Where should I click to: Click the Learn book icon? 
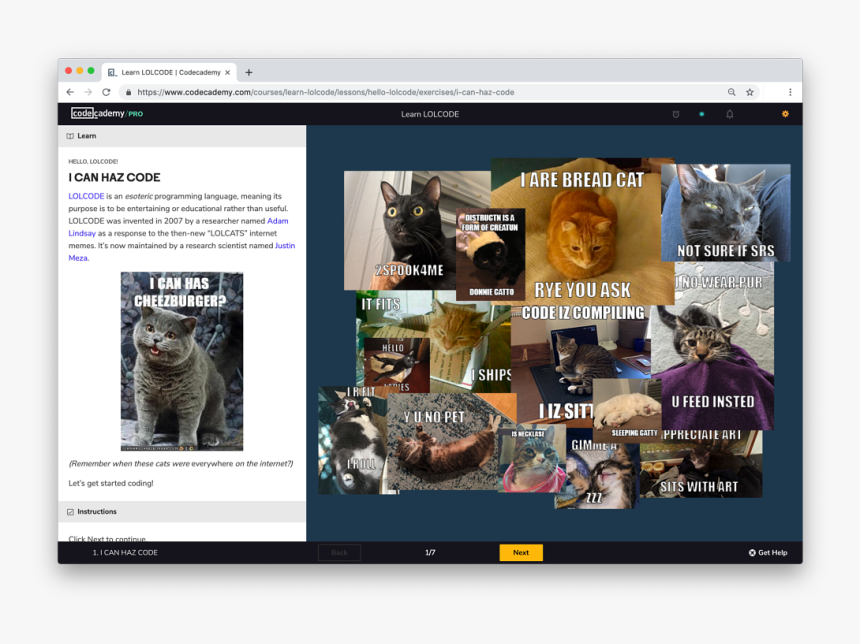tap(70, 136)
